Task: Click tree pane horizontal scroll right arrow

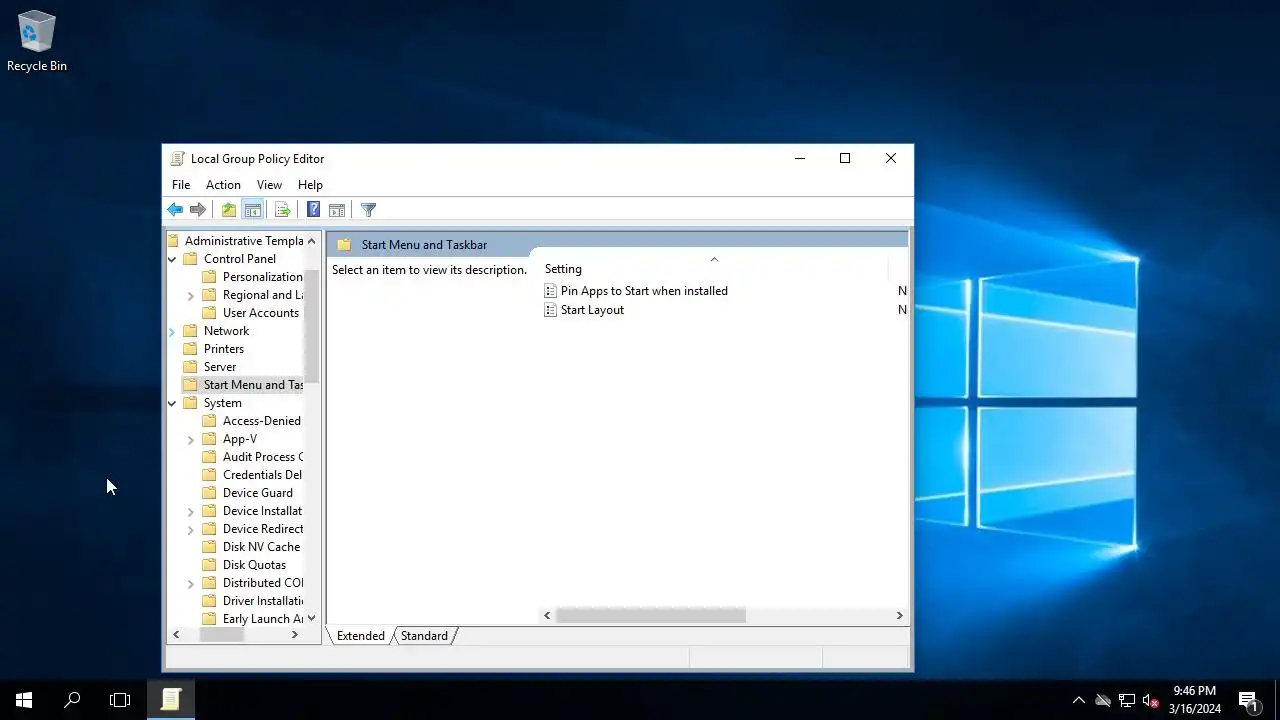Action: tap(295, 635)
